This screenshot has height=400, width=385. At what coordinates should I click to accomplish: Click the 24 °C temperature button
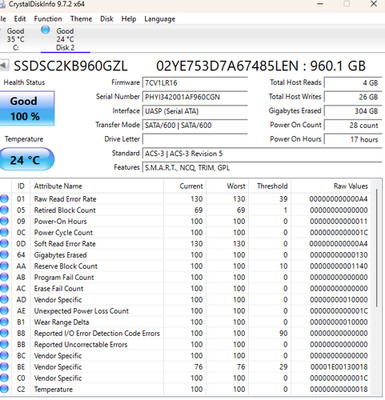26,160
